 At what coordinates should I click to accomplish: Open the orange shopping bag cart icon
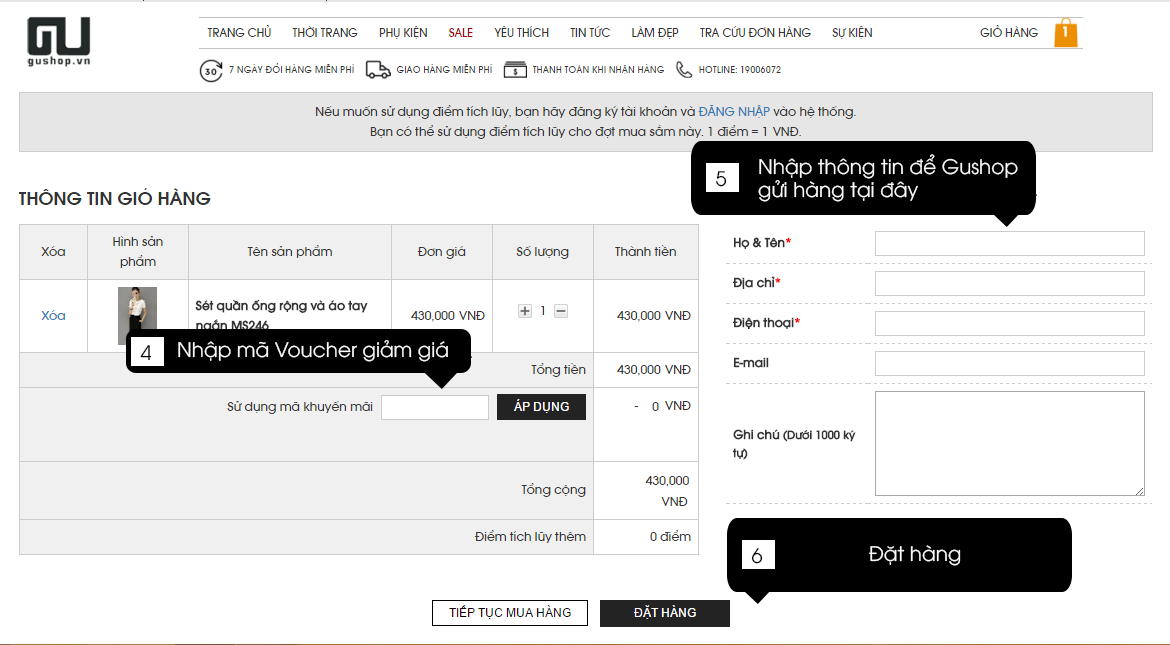[x=1066, y=33]
